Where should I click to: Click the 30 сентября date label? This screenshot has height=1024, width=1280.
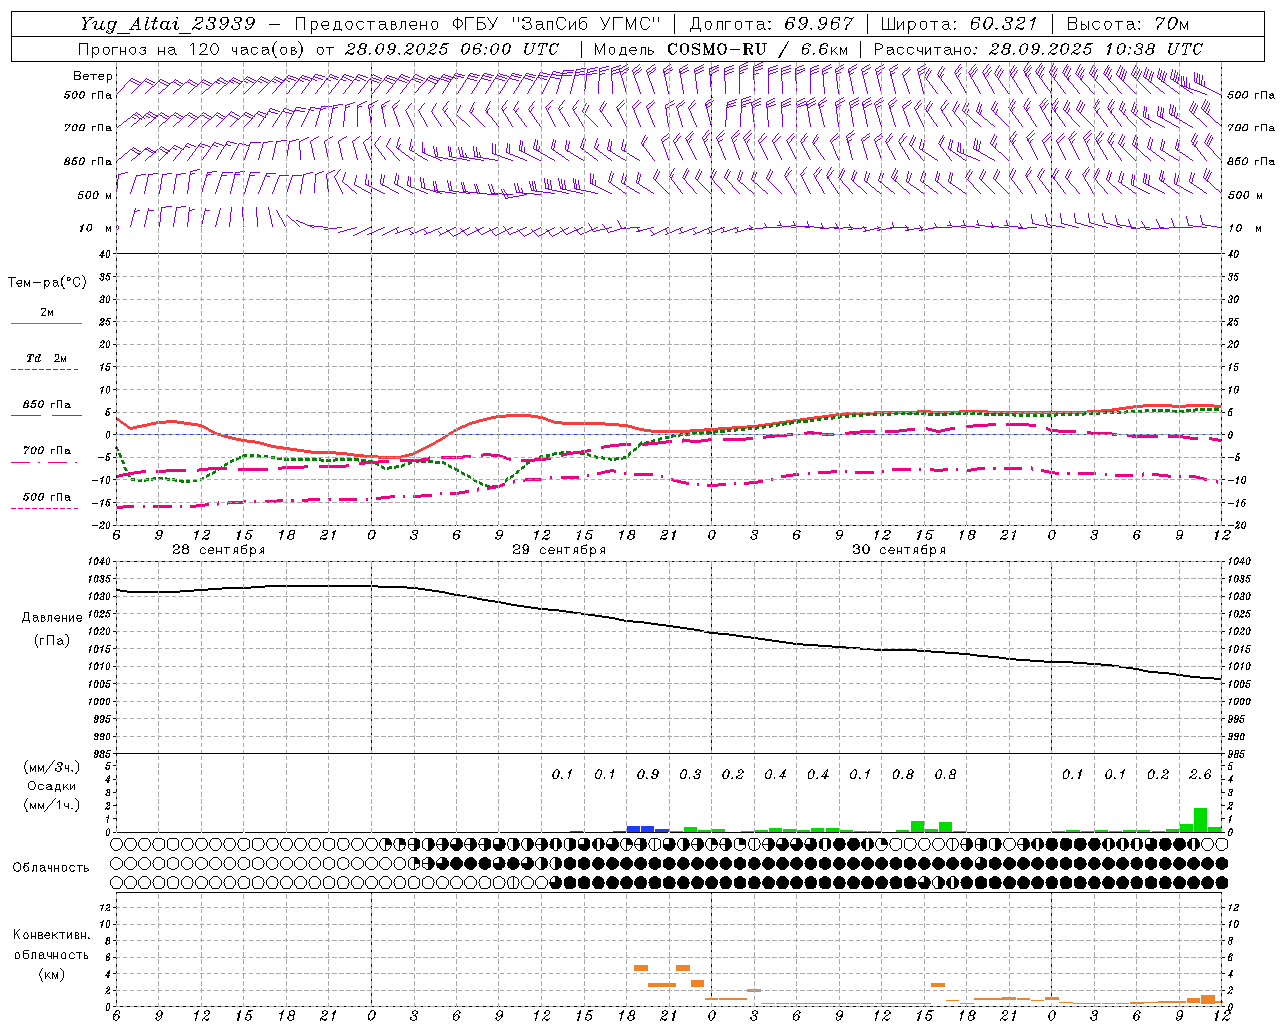coord(899,550)
